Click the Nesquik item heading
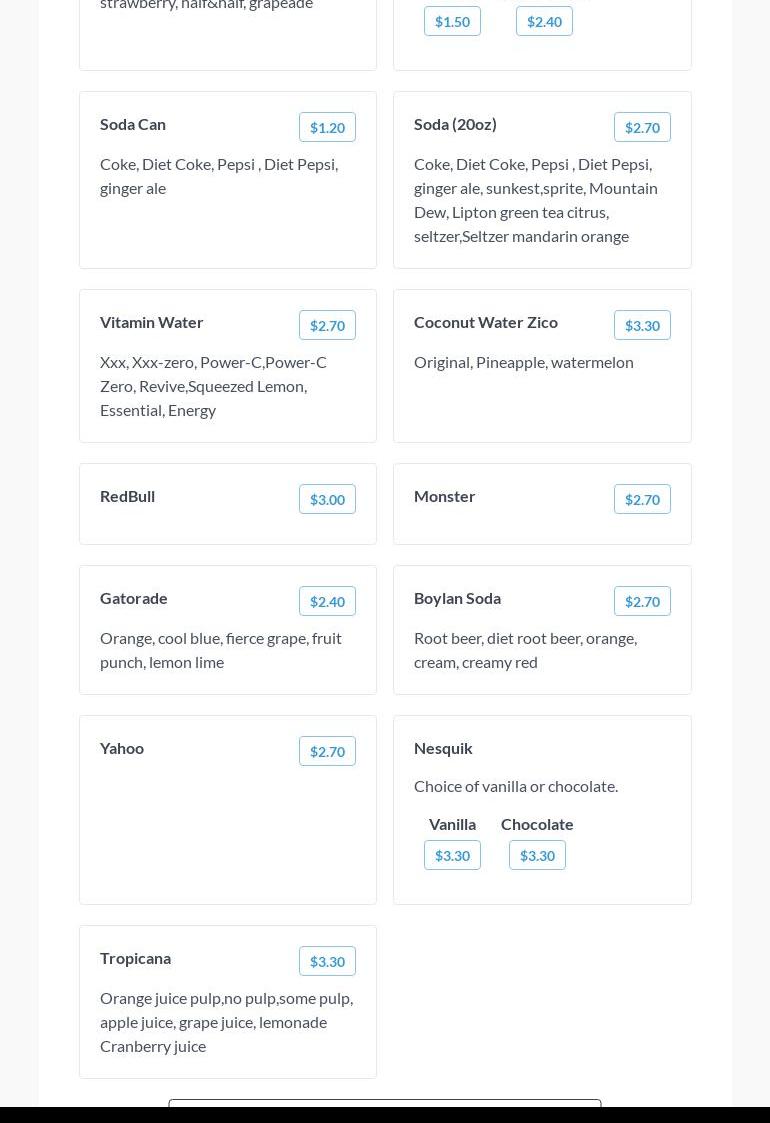Image resolution: width=770 pixels, height=1123 pixels. [443, 748]
